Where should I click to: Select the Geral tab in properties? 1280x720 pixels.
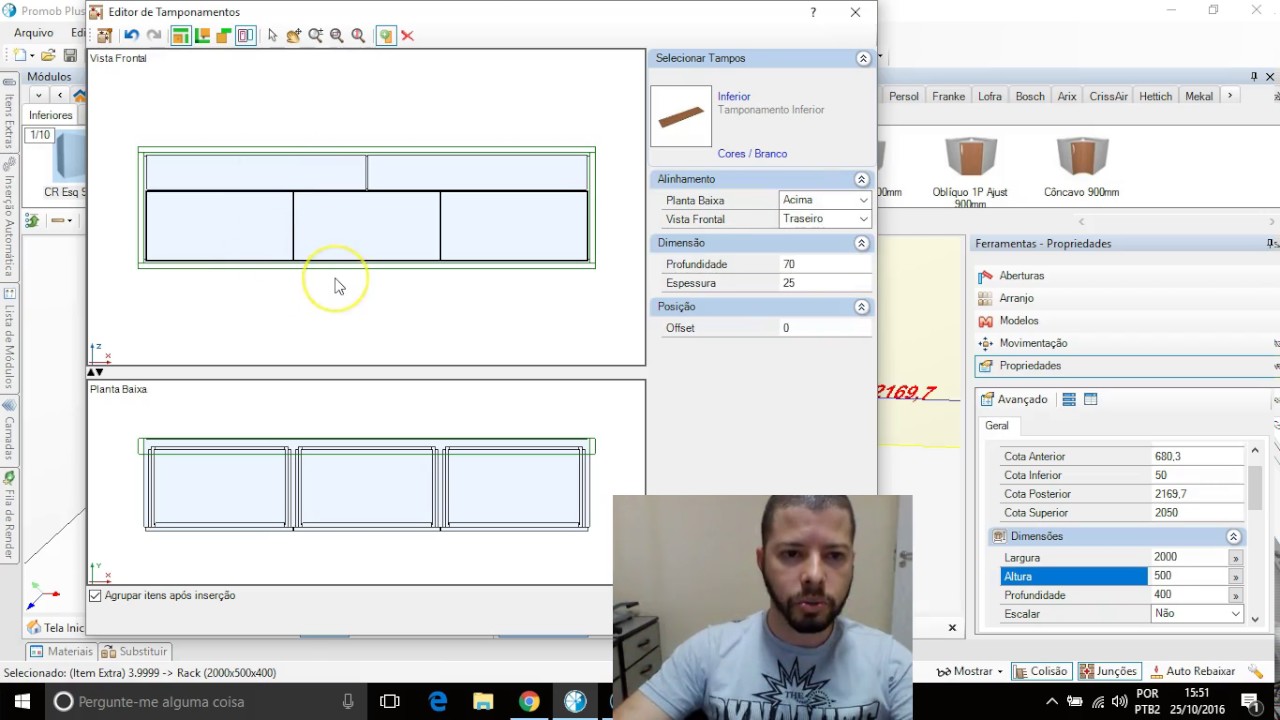[x=997, y=425]
